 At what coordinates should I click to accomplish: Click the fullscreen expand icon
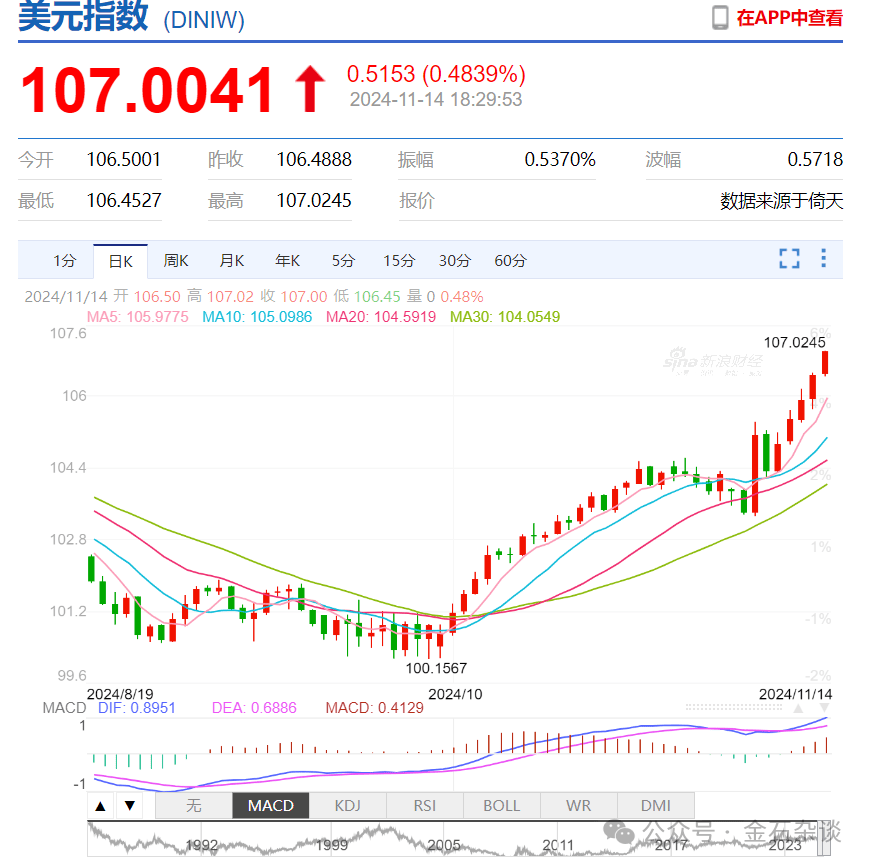(x=789, y=258)
